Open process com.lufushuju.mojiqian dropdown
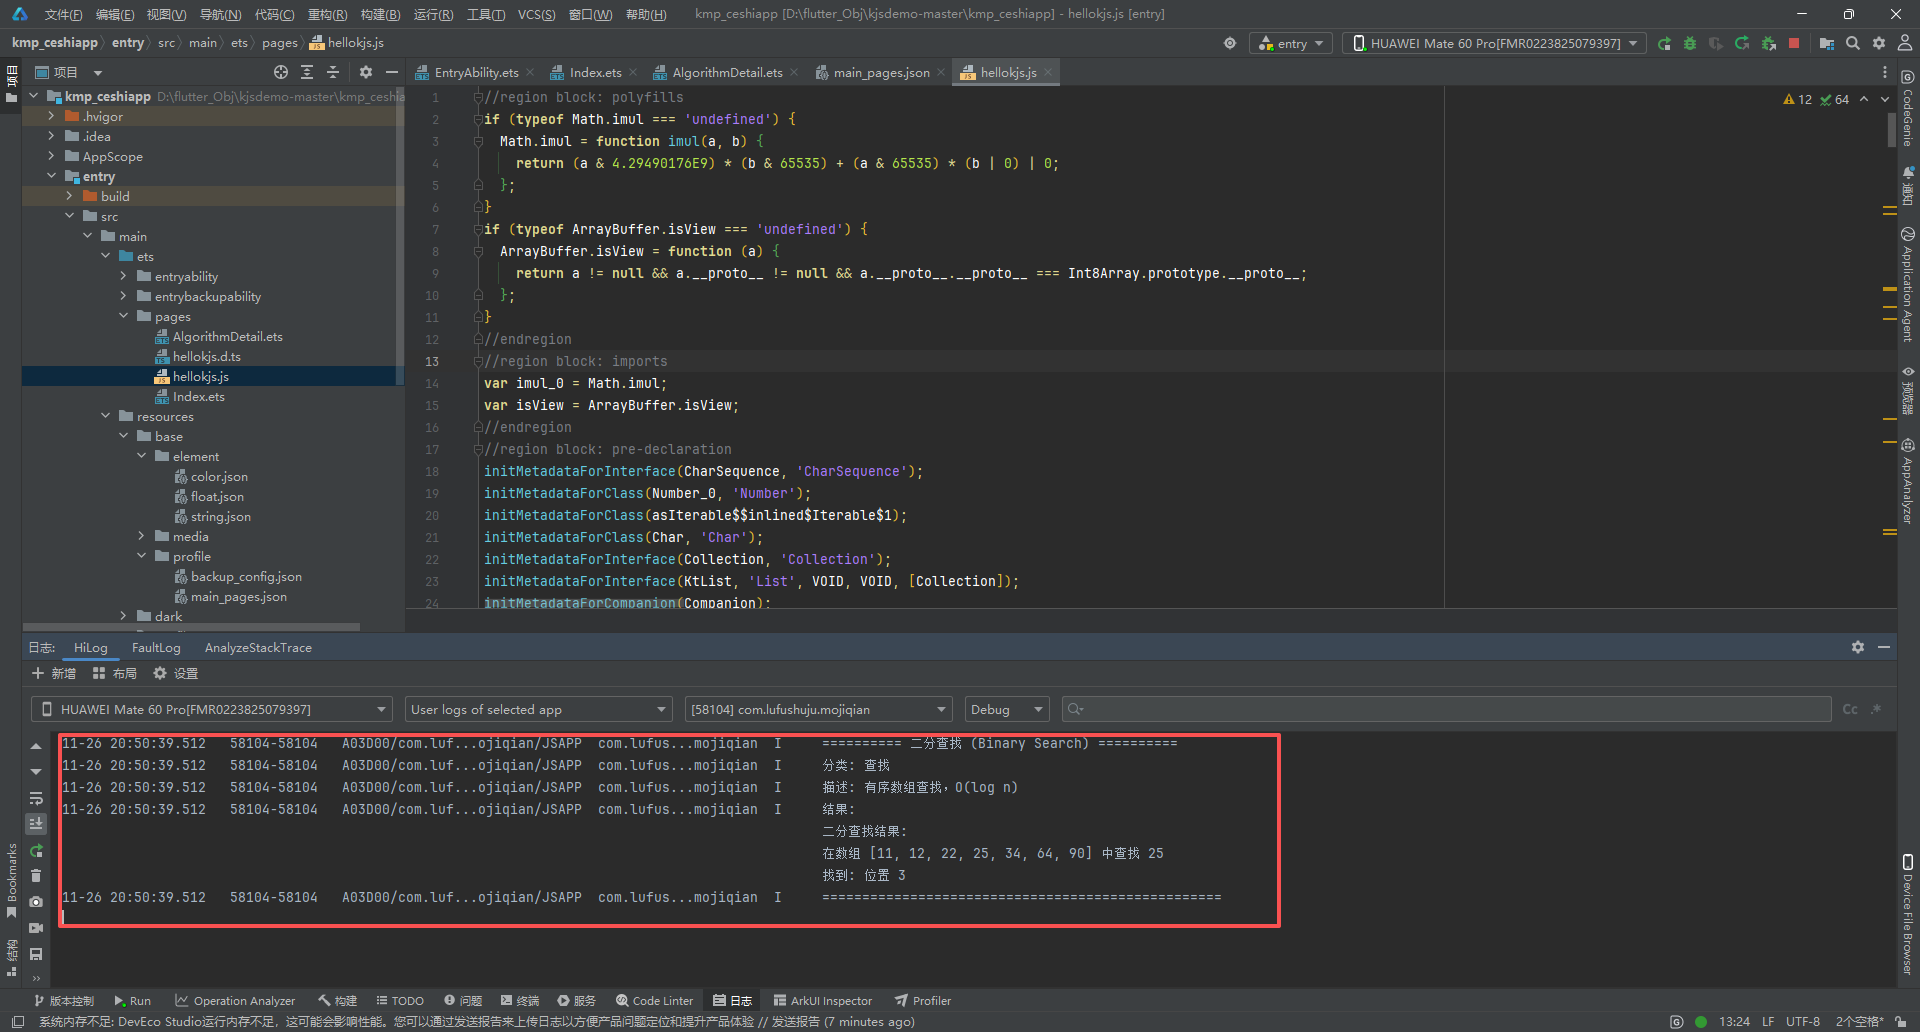The height and width of the screenshot is (1032, 1920). 819,709
